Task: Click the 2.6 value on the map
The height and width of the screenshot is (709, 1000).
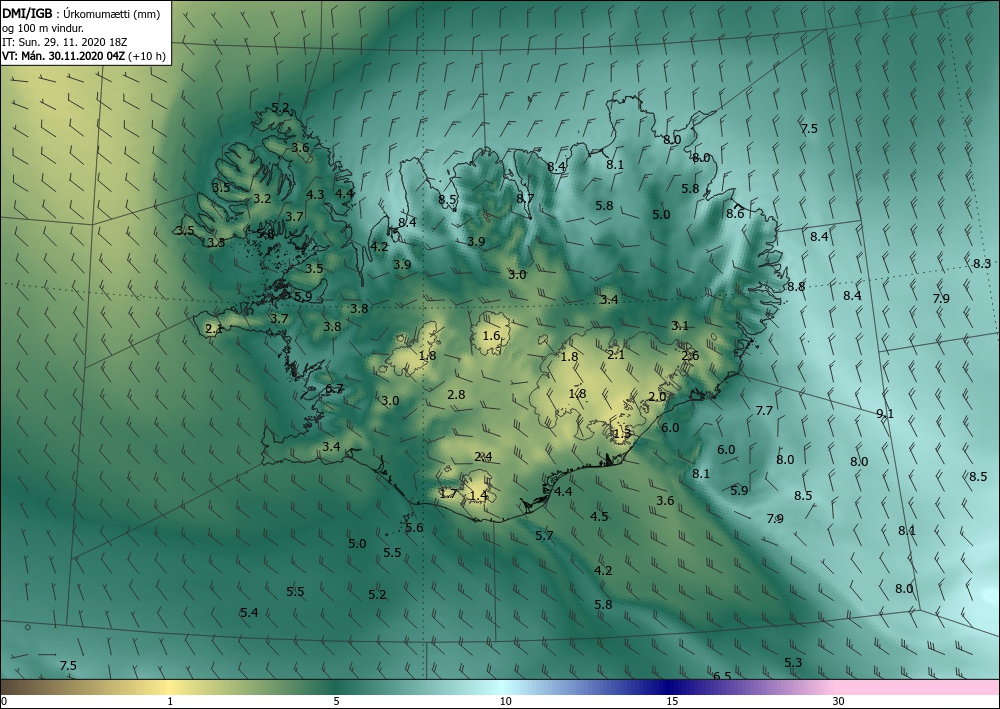Action: pyautogui.click(x=690, y=356)
